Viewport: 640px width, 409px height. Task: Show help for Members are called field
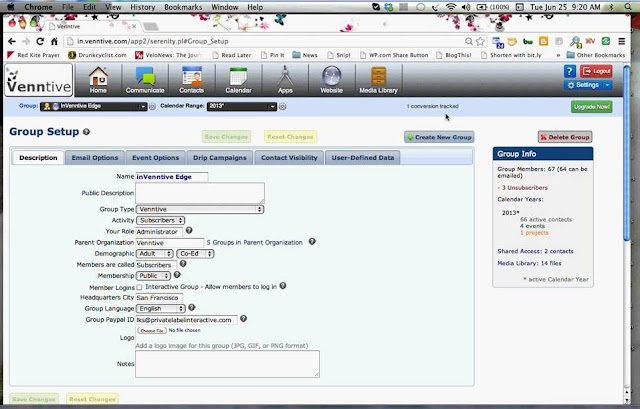point(183,264)
